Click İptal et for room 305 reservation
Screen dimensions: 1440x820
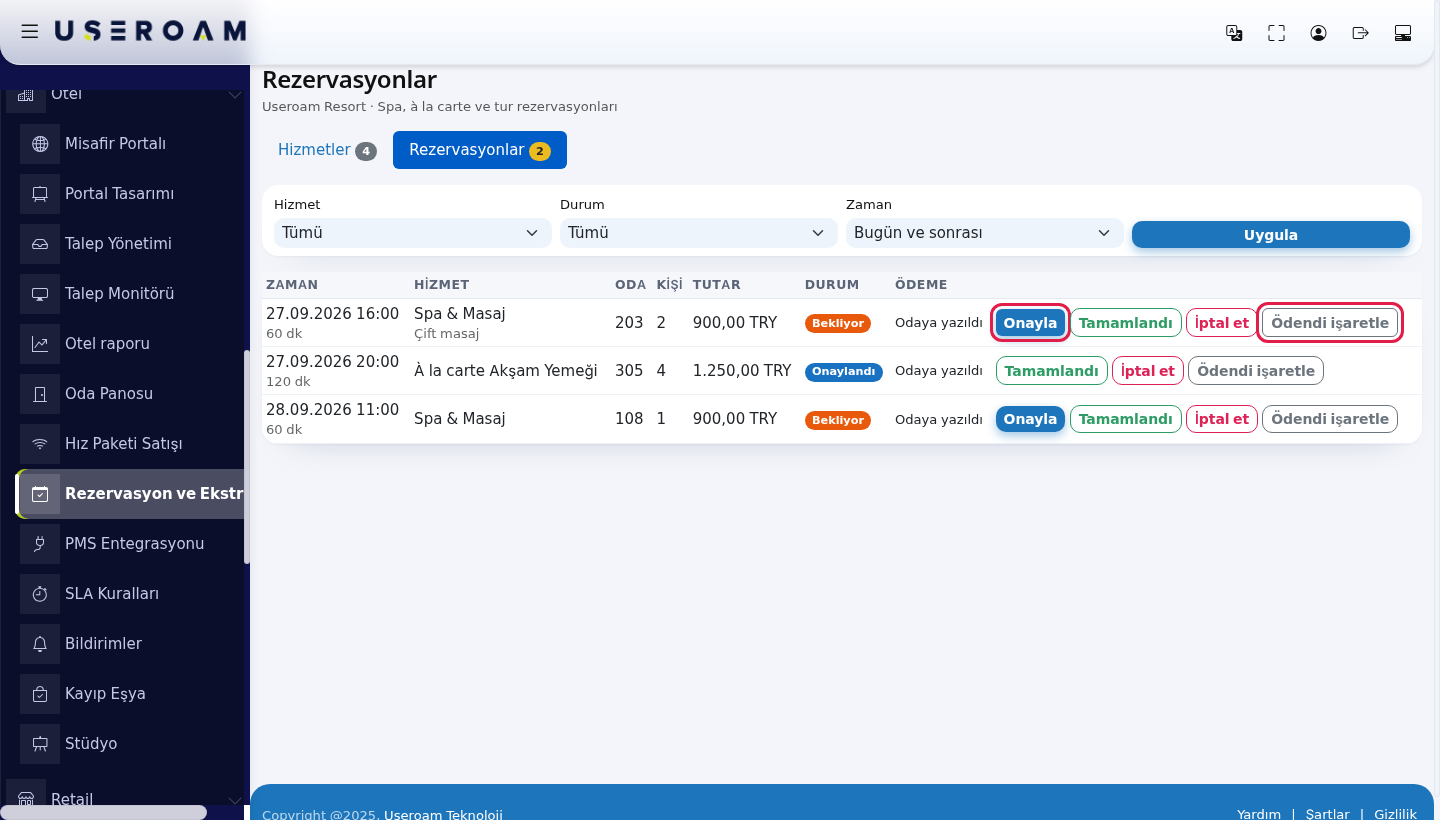click(x=1148, y=371)
